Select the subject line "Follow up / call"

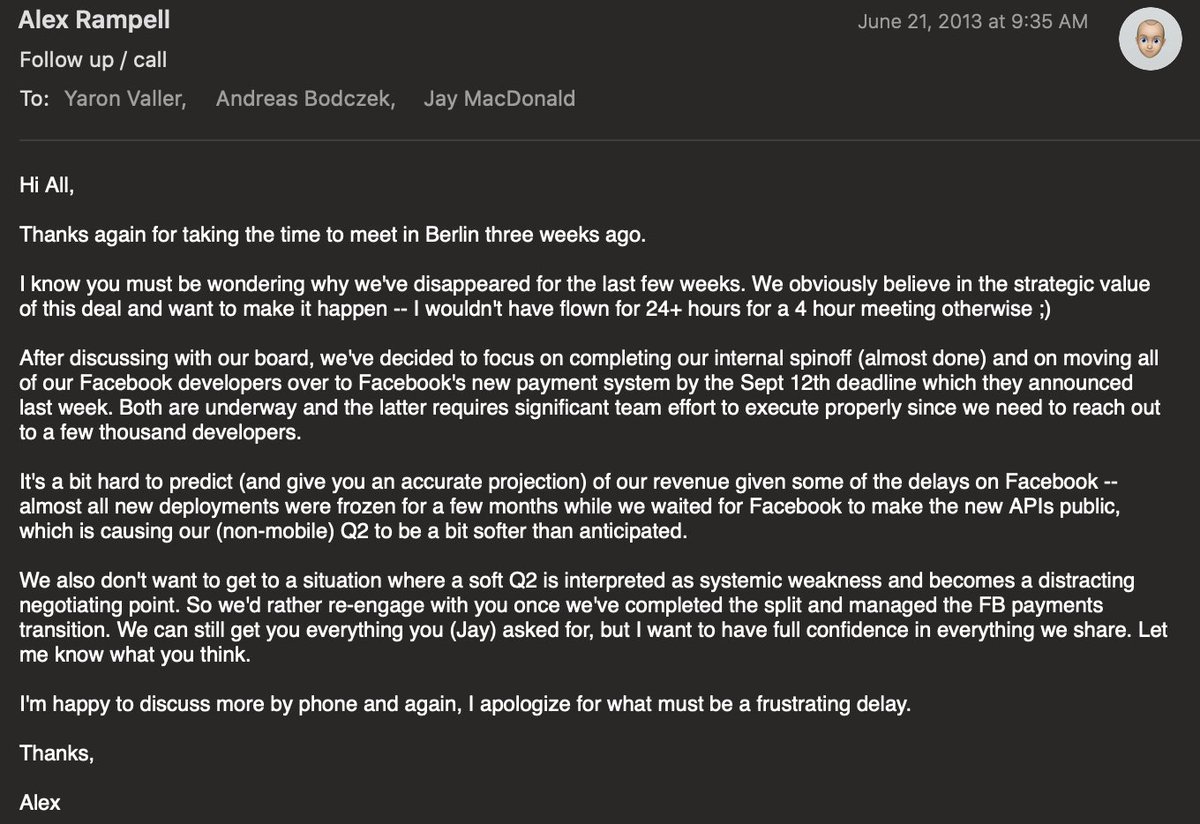pyautogui.click(x=93, y=60)
